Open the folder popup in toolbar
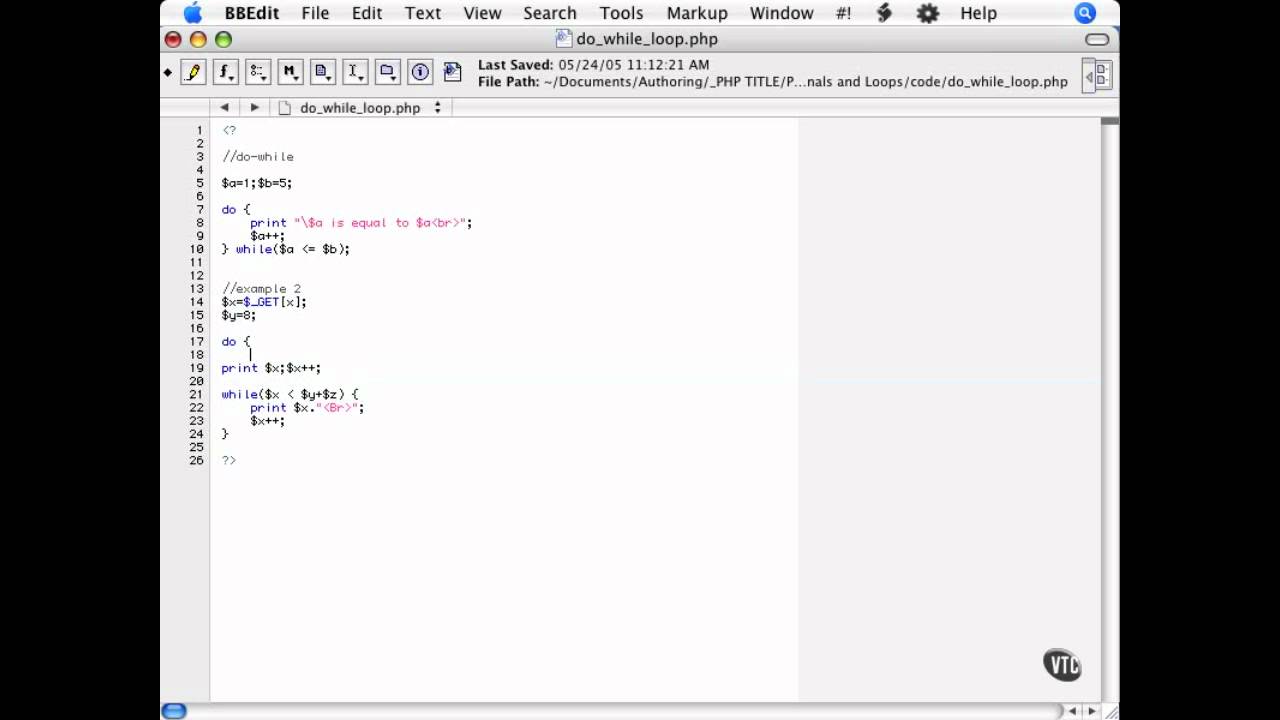 point(387,72)
